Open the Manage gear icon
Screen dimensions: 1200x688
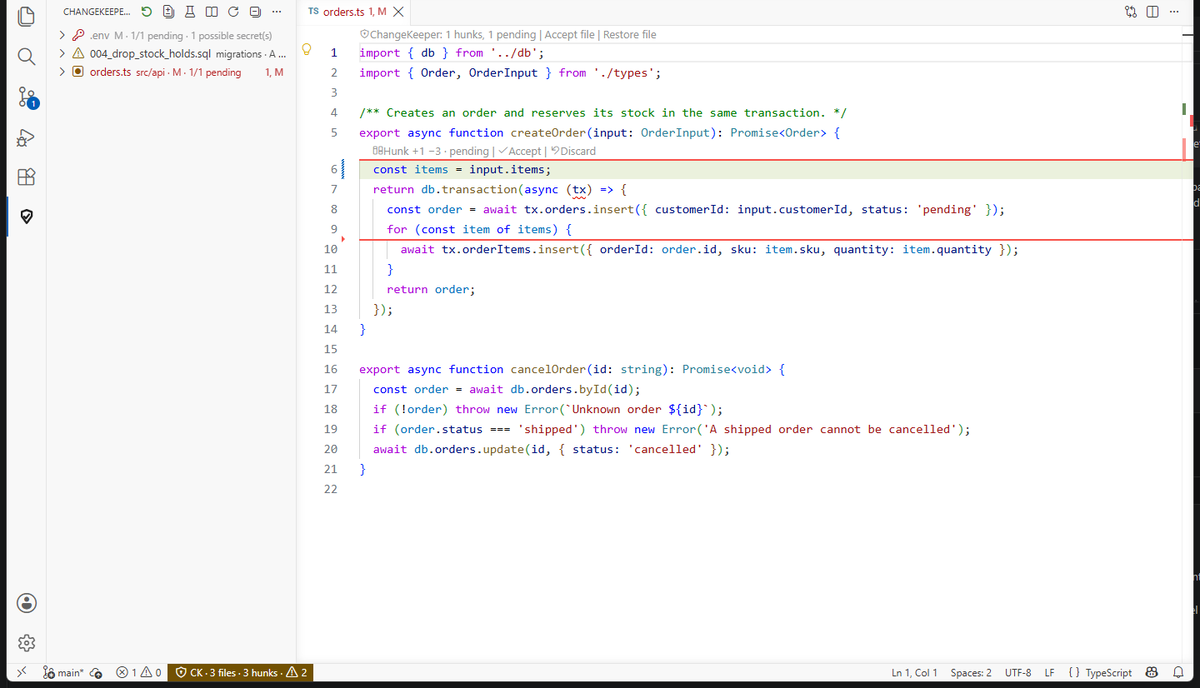28,643
